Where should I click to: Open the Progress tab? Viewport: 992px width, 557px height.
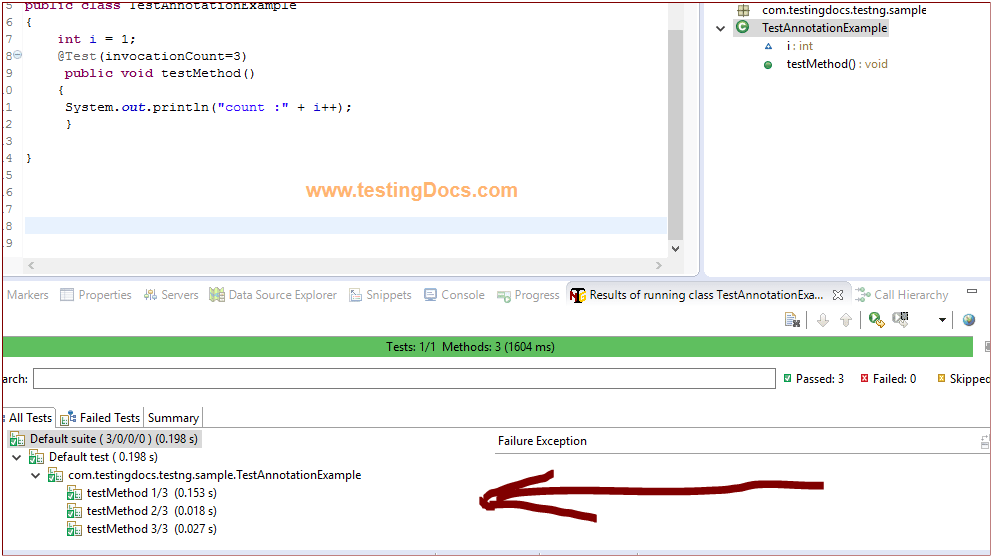pos(528,295)
